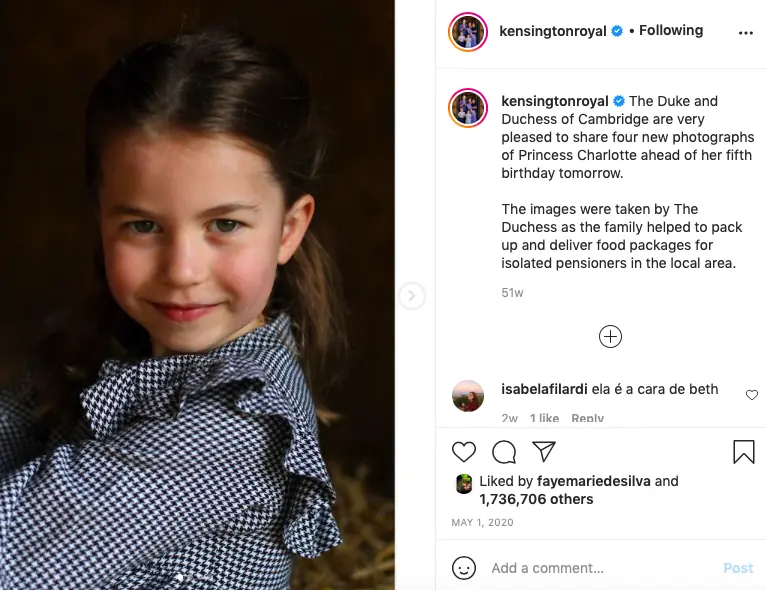Focus the Add a comment field
This screenshot has width=766, height=590.
pyautogui.click(x=600, y=568)
